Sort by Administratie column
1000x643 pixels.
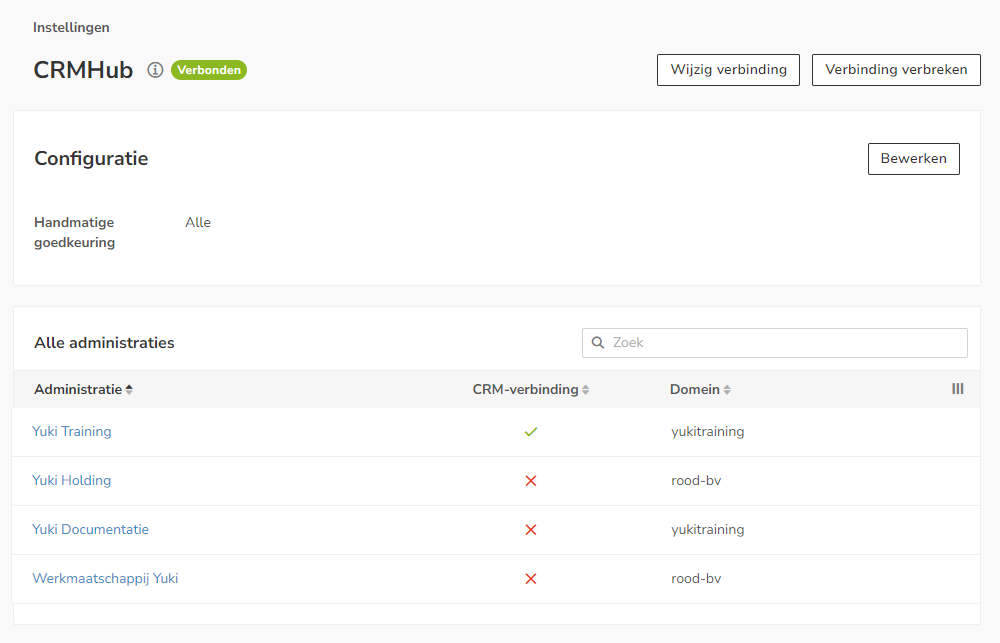84,389
